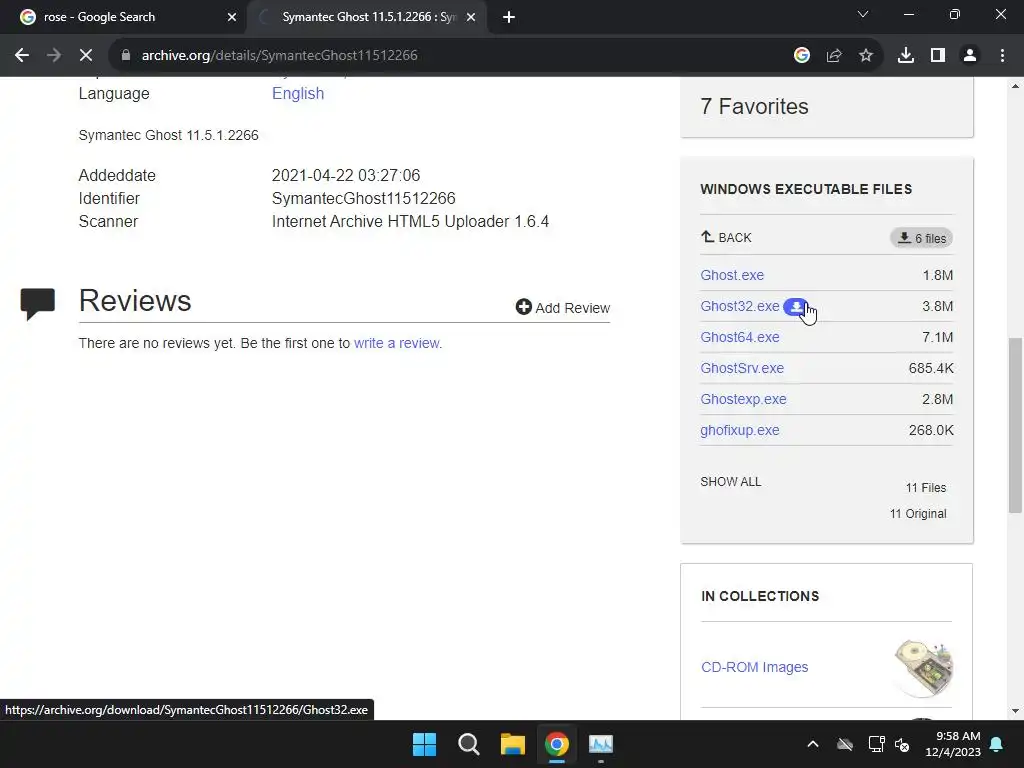Viewport: 1024px width, 768px height.
Task: Click page vertical scrollbar thumb
Action: coord(1015,425)
